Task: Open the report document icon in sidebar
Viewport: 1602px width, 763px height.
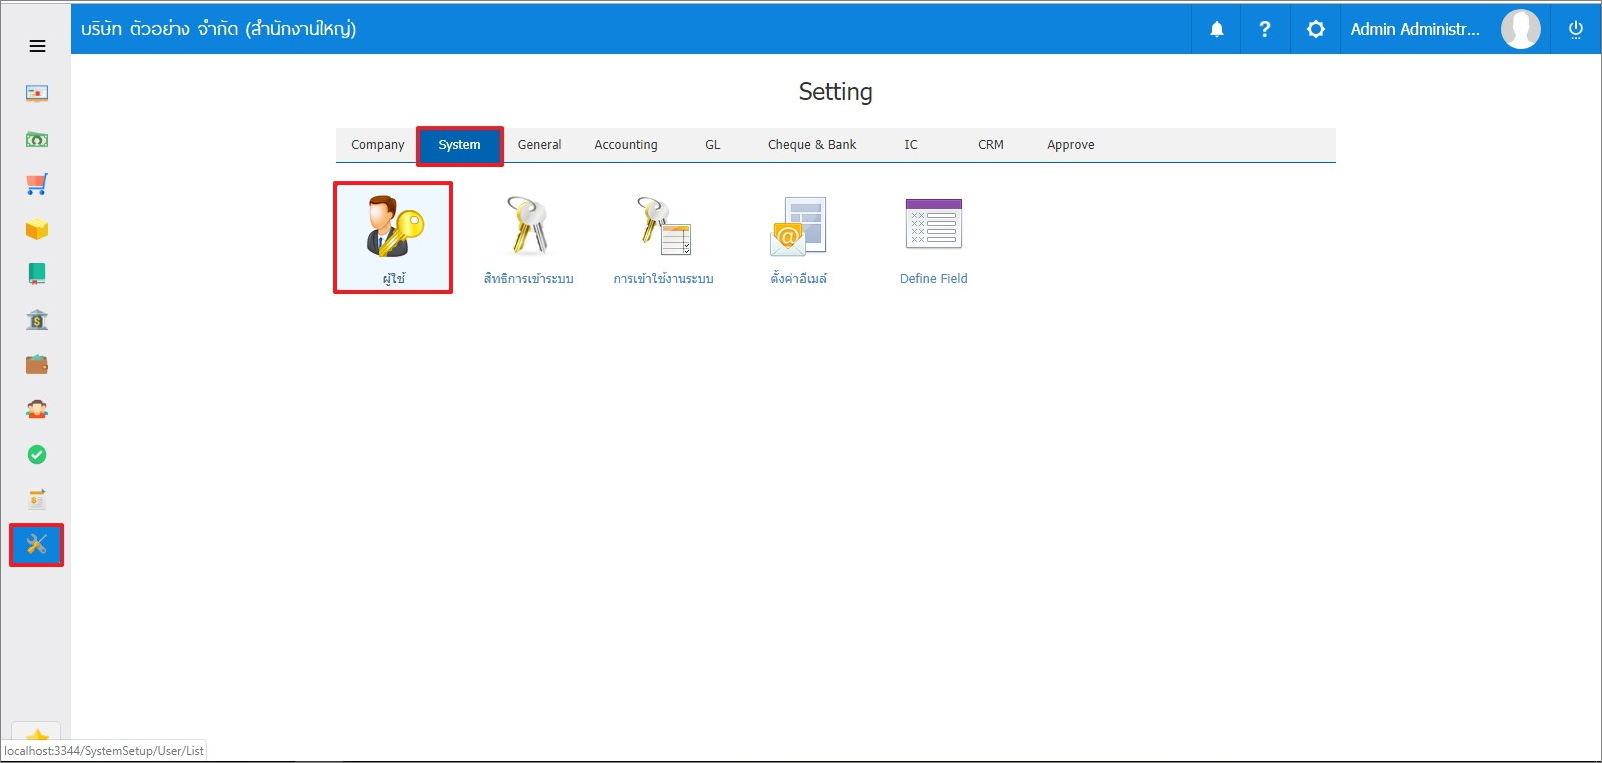Action: pos(37,499)
